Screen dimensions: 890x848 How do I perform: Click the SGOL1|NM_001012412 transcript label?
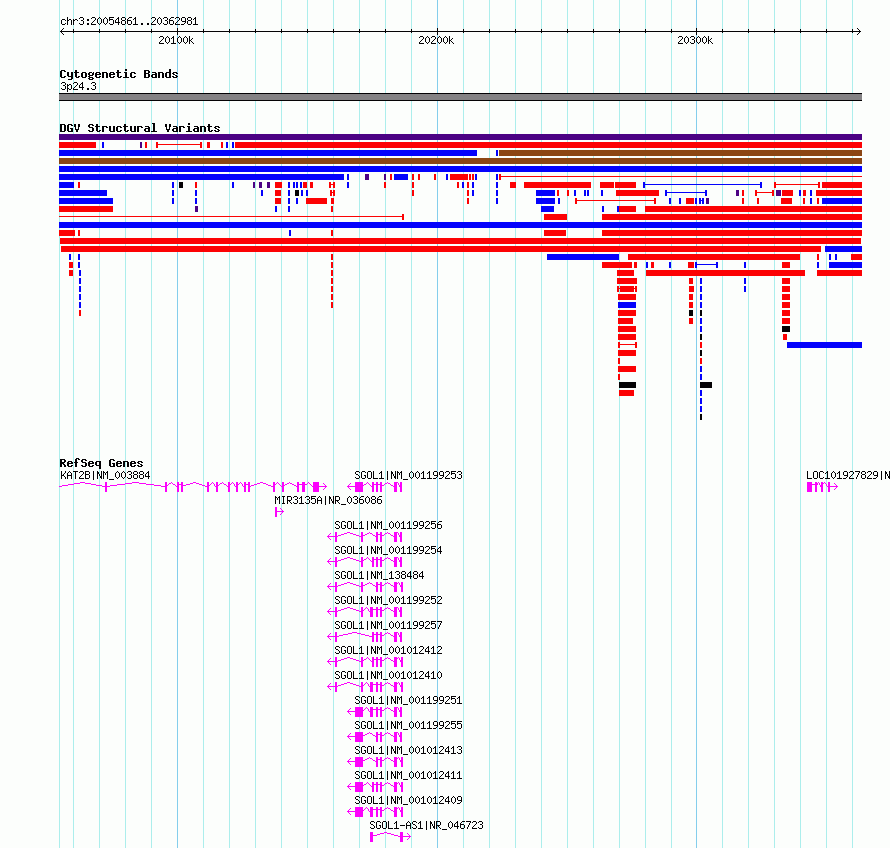click(388, 650)
